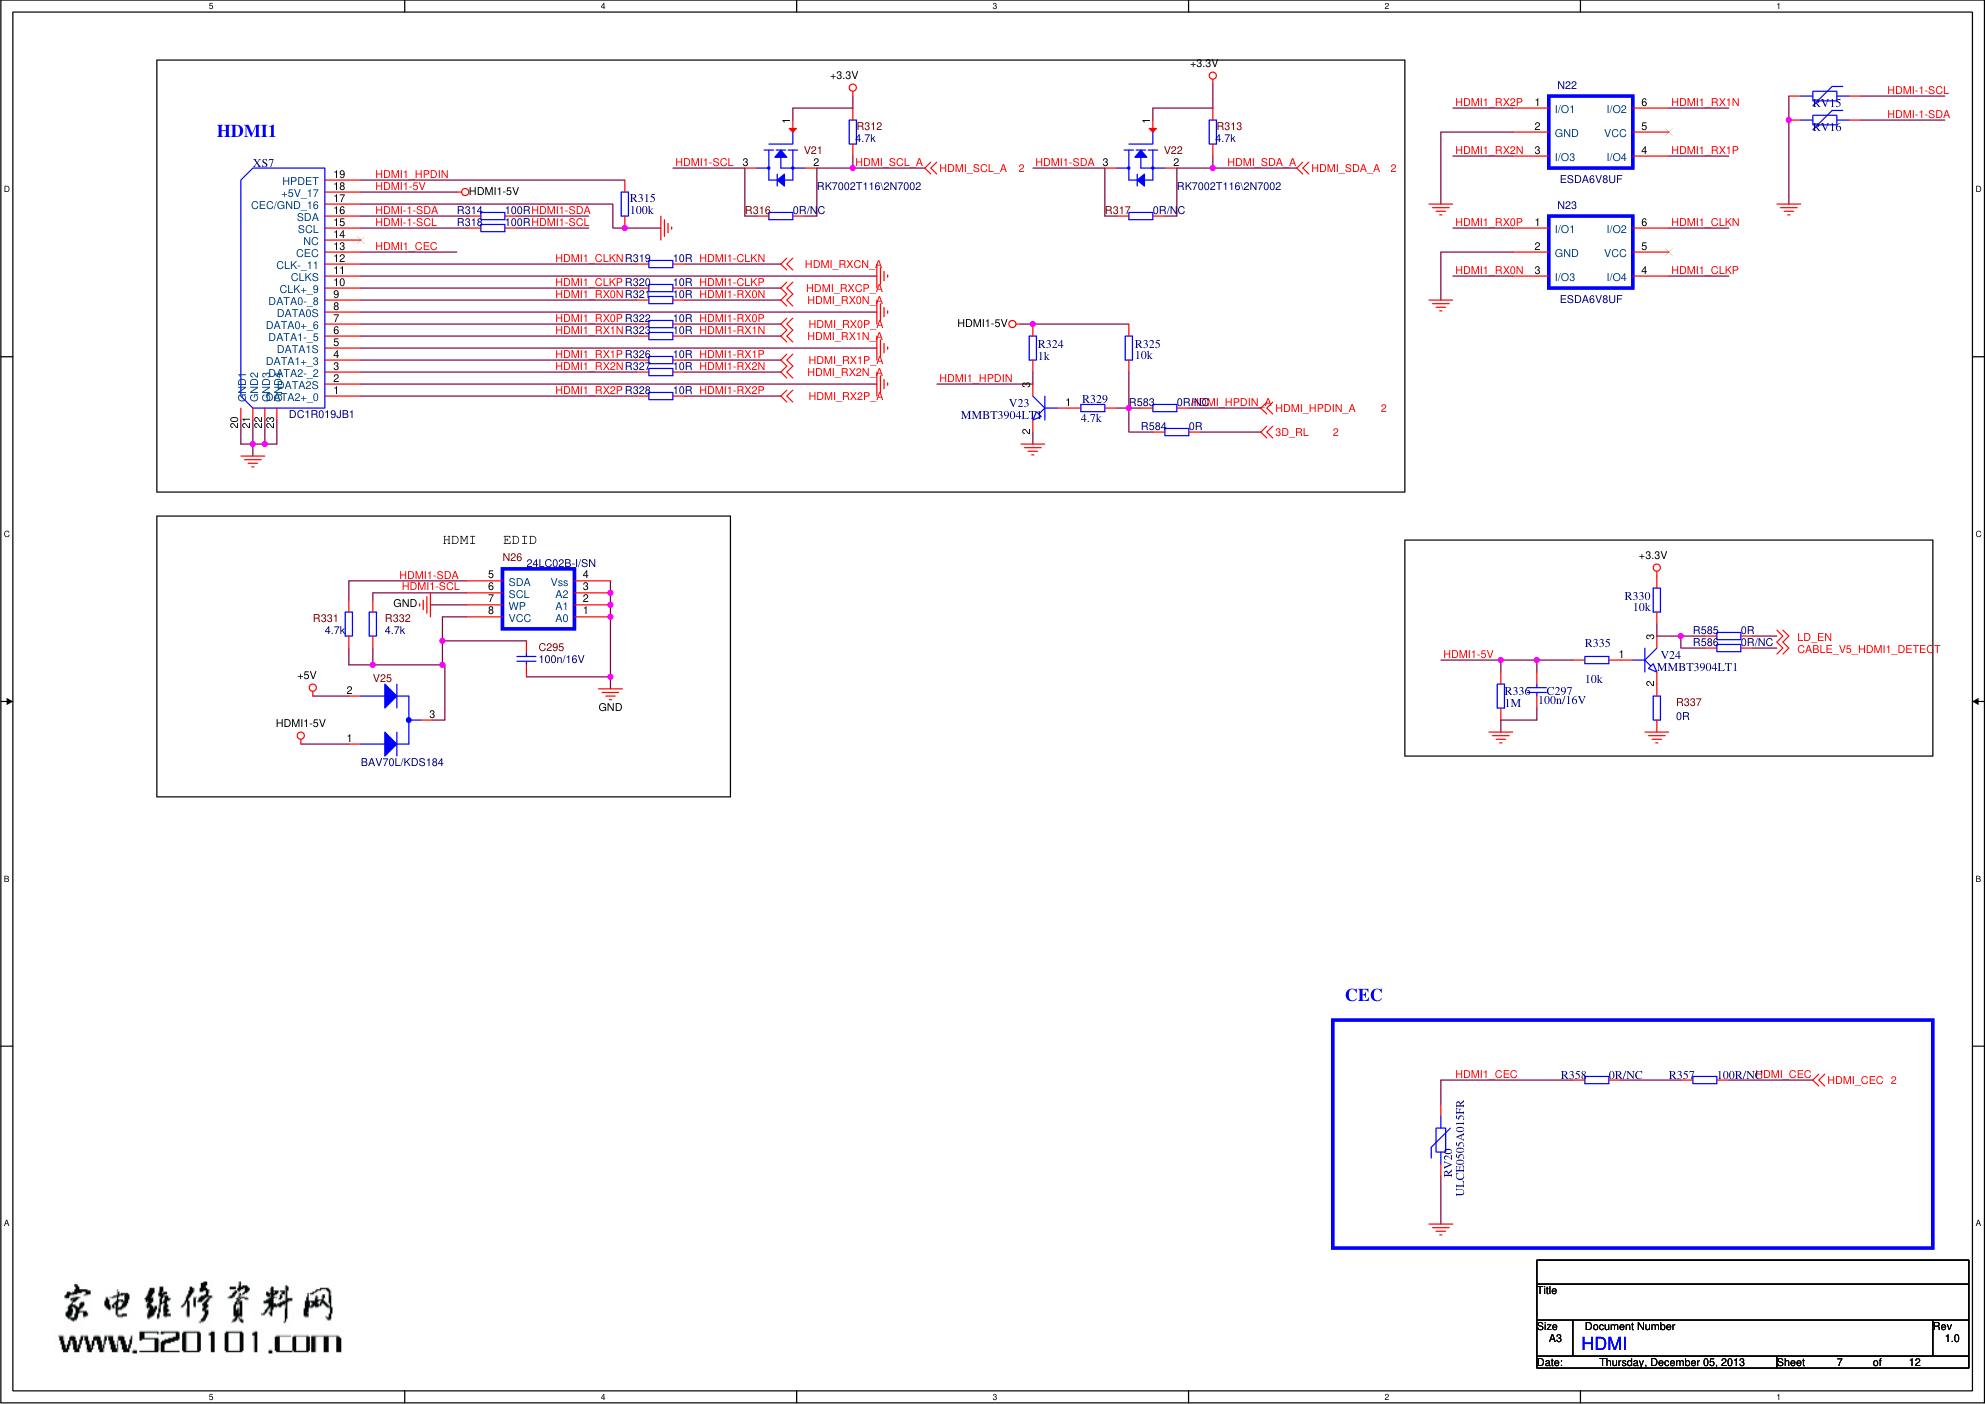
Task: Click the RV15 varistor symbol
Action: click(1825, 96)
